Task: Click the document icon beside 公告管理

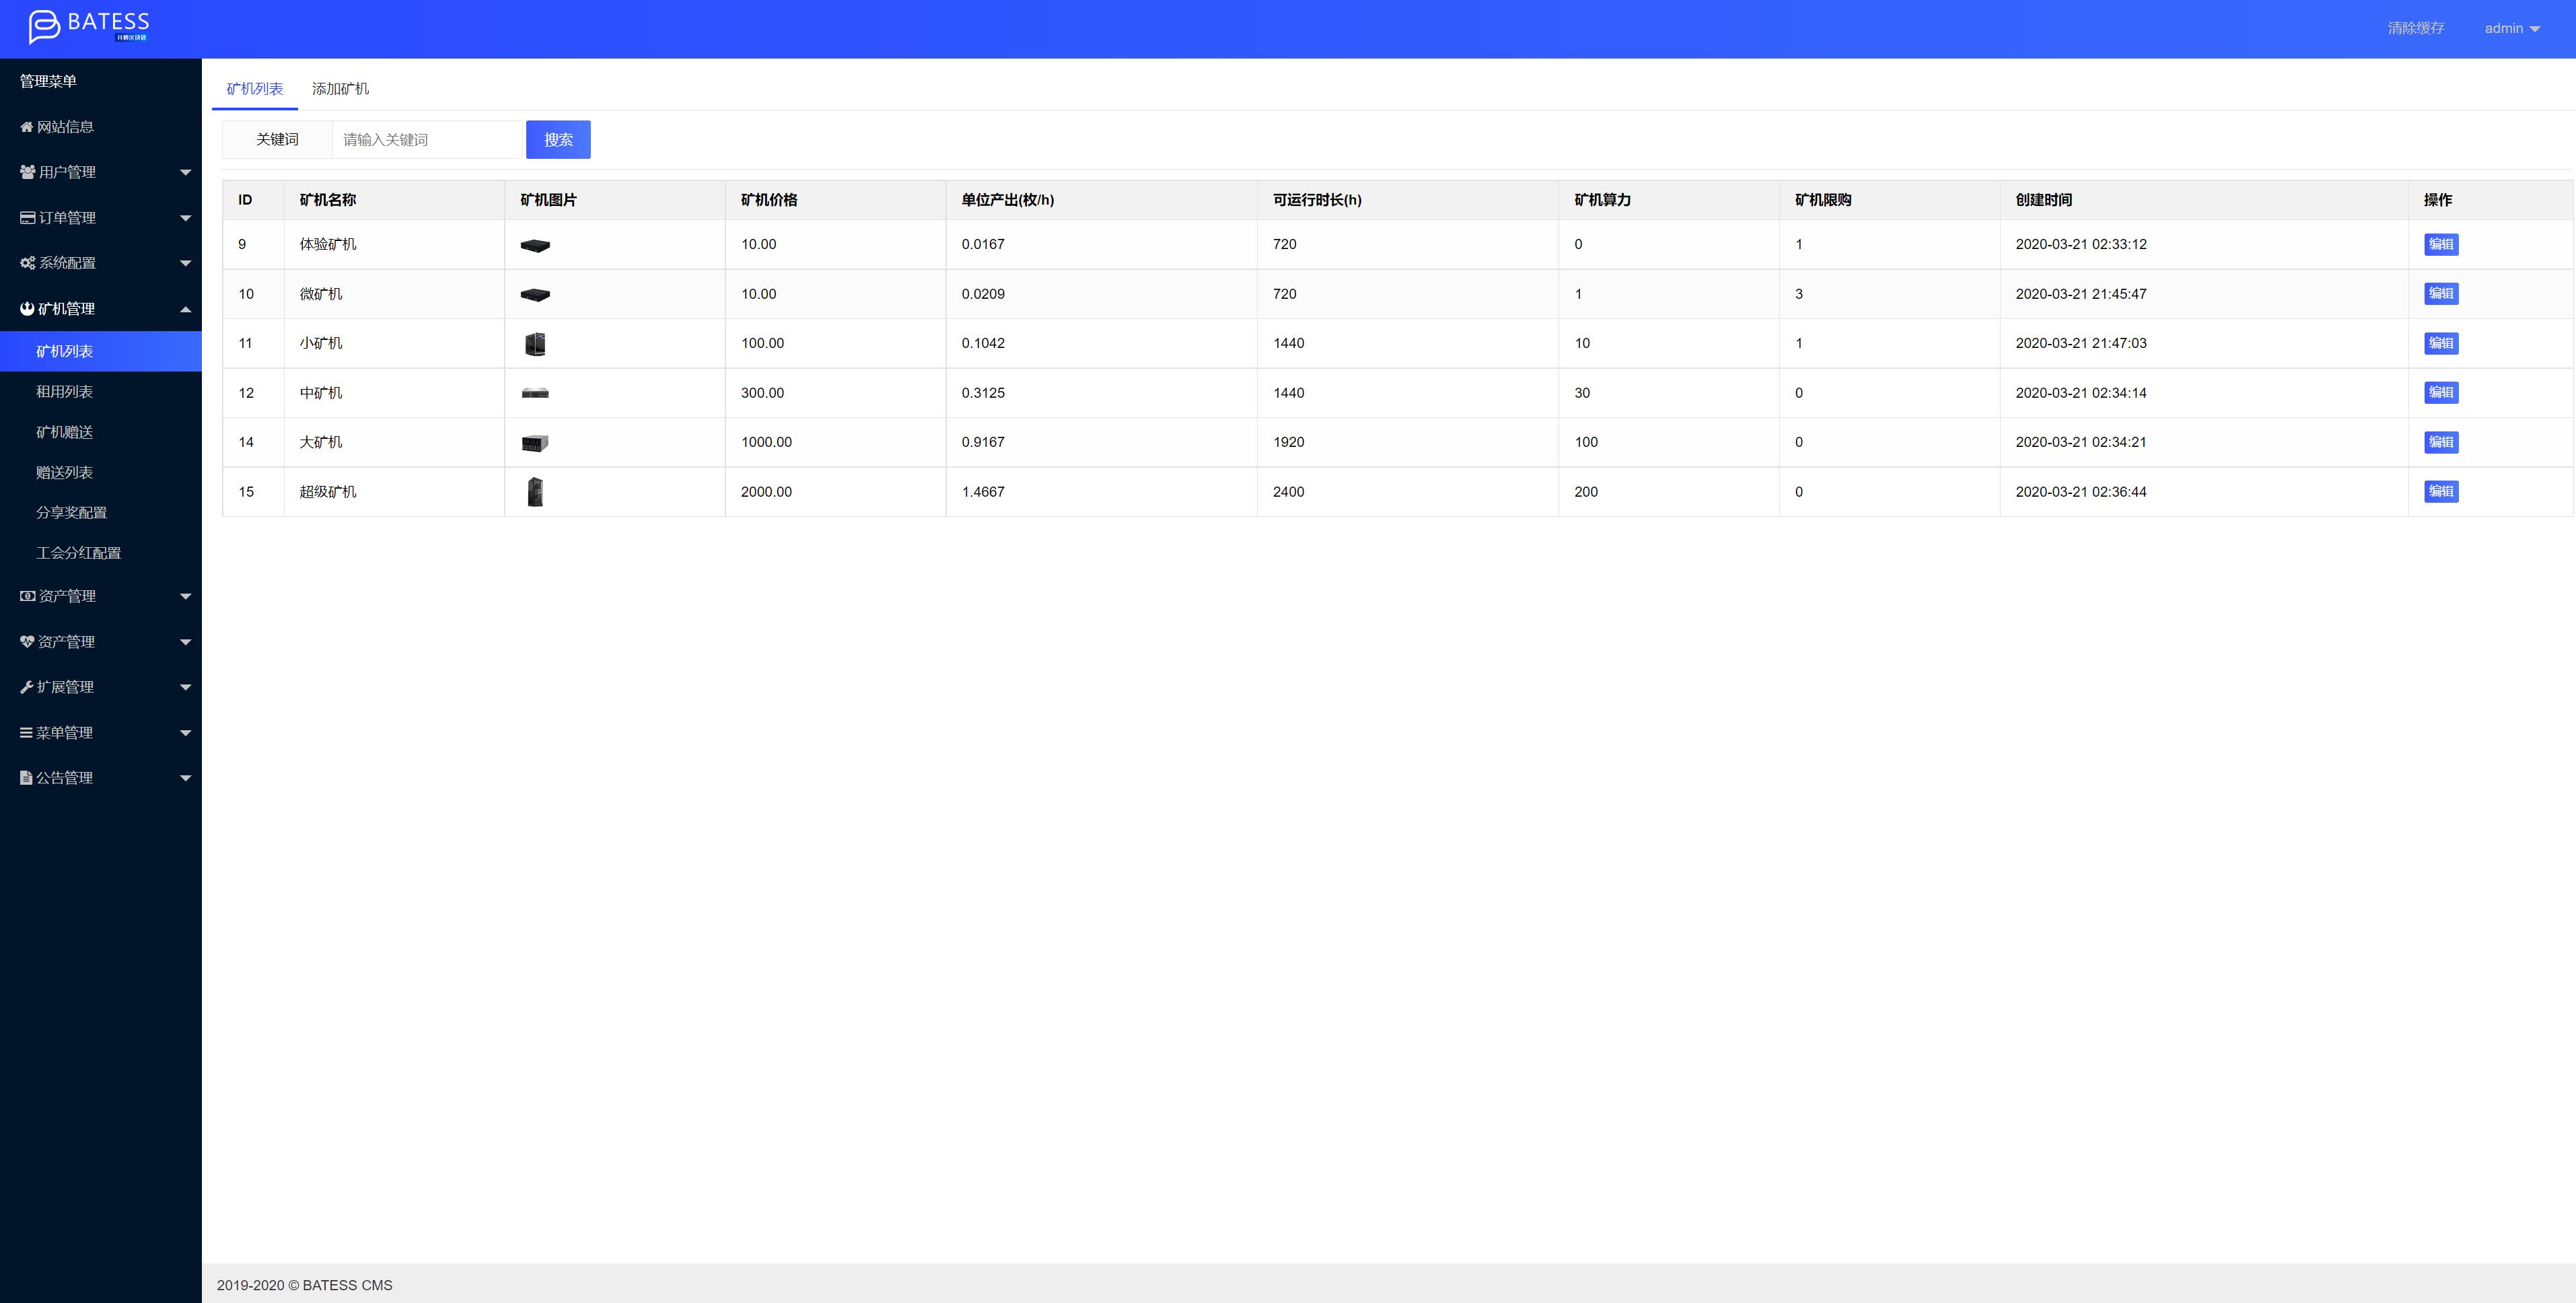Action: (x=27, y=778)
